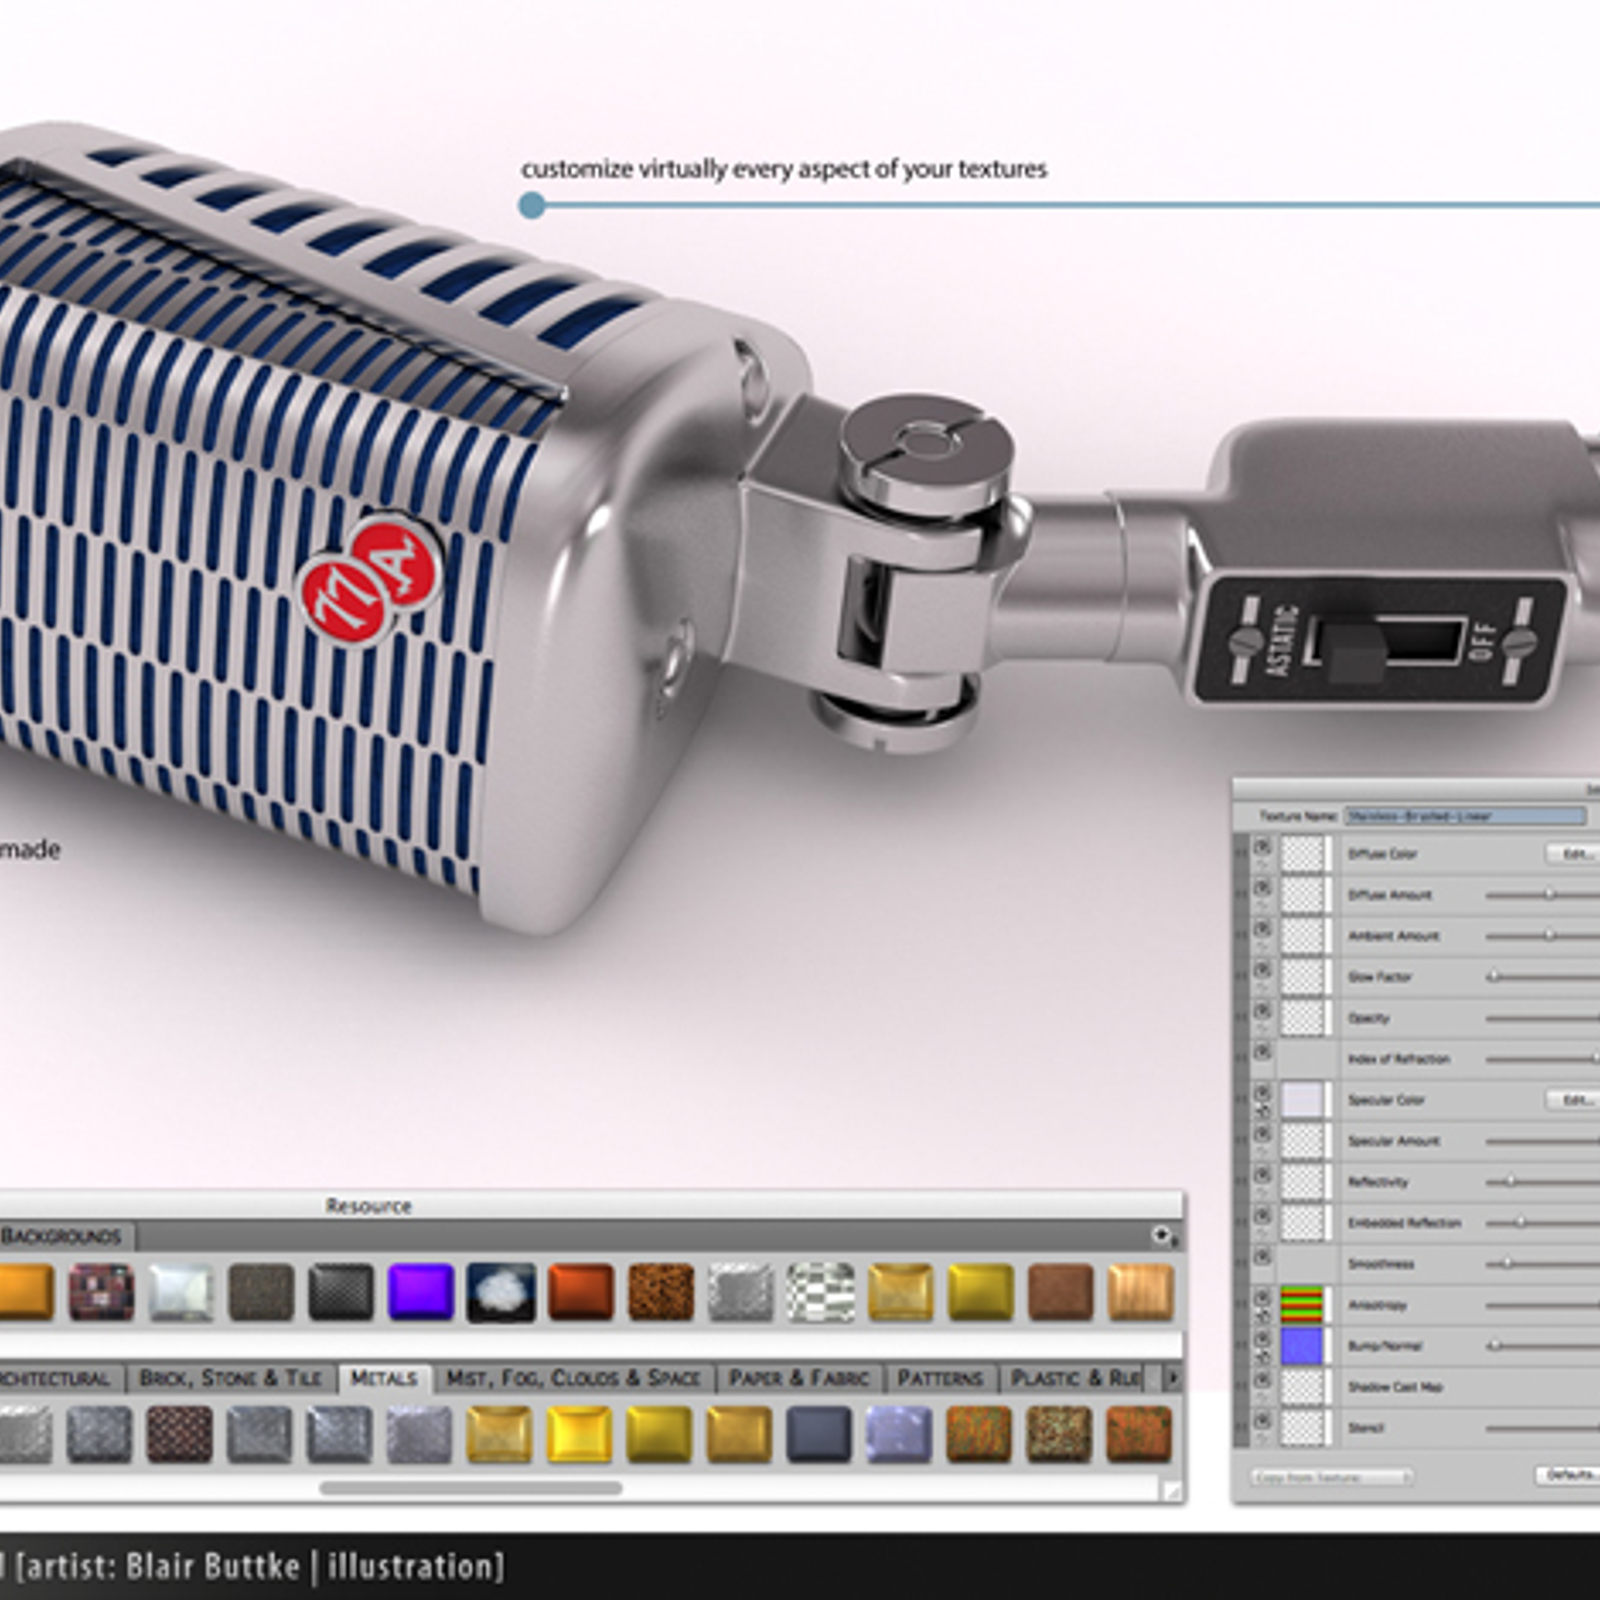Click the blue Bump/Normal map thumbnail
Viewport: 1600px width, 1600px height.
pyautogui.click(x=1302, y=1346)
